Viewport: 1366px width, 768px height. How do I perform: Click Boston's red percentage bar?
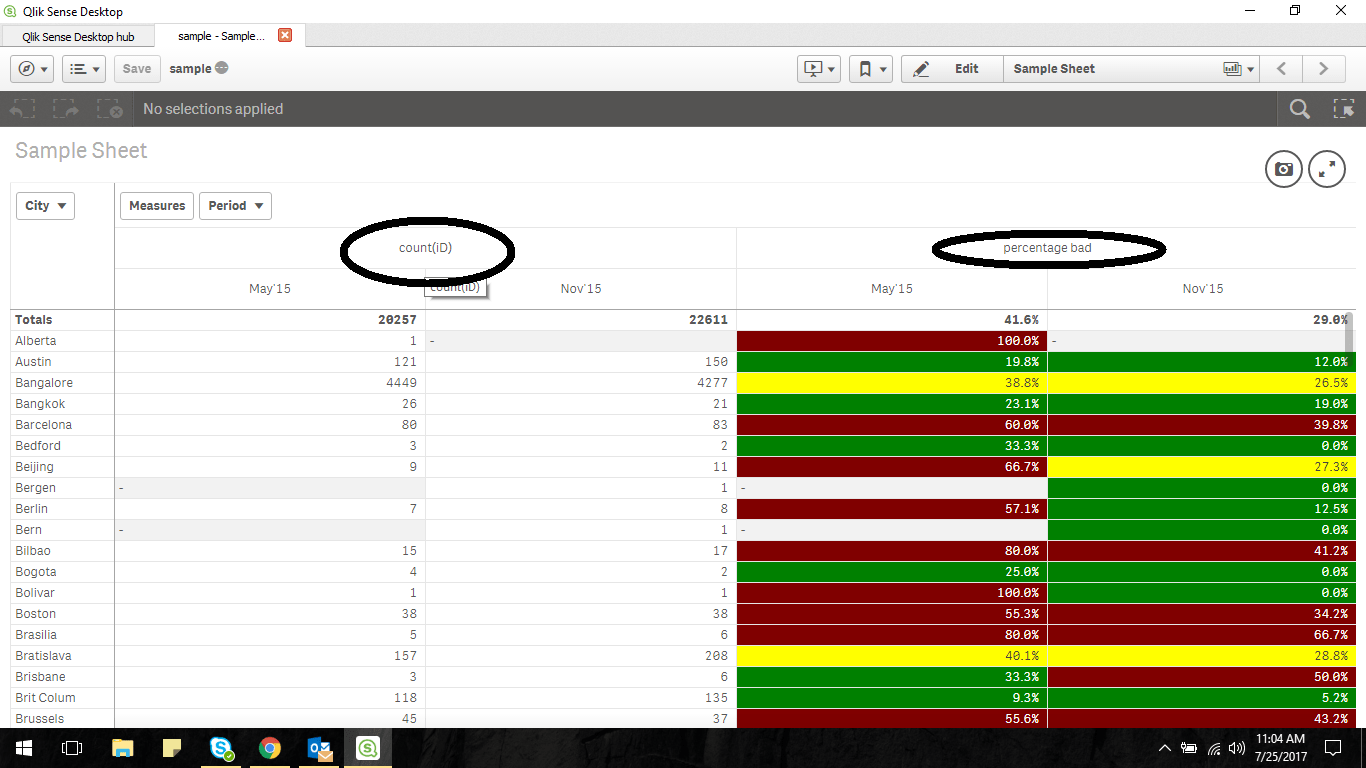tap(890, 613)
